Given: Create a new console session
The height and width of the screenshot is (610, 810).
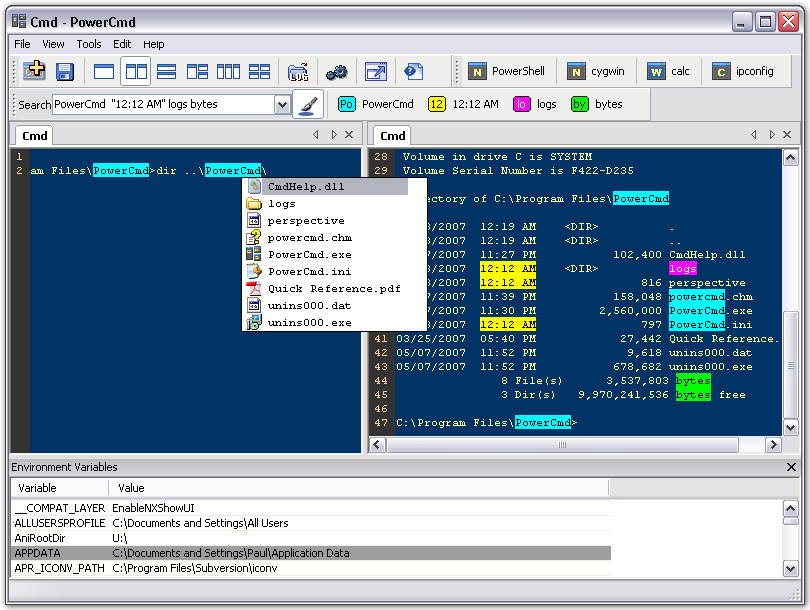Looking at the screenshot, I should click(34, 72).
